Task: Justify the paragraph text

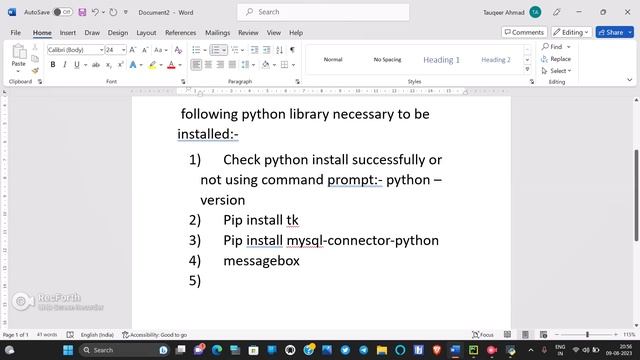Action: (x=232, y=64)
